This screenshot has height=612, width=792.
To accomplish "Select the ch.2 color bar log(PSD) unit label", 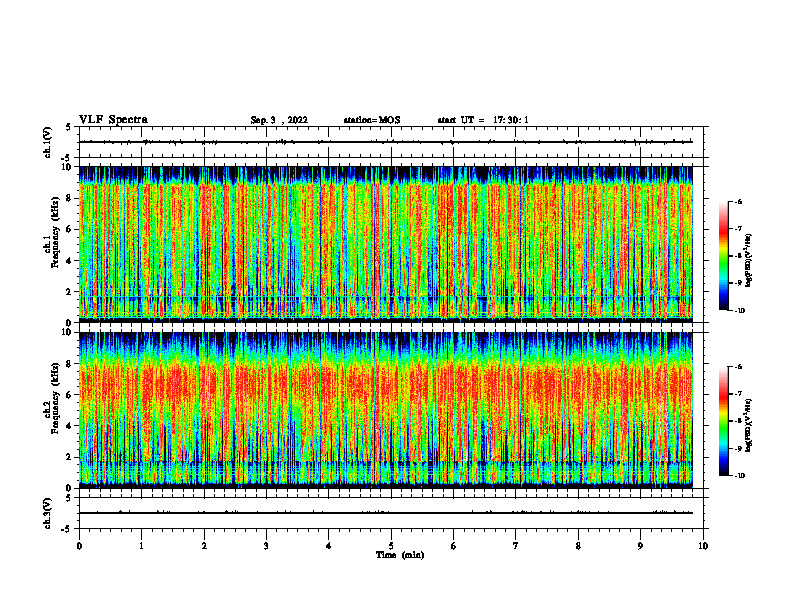I will pos(749,426).
